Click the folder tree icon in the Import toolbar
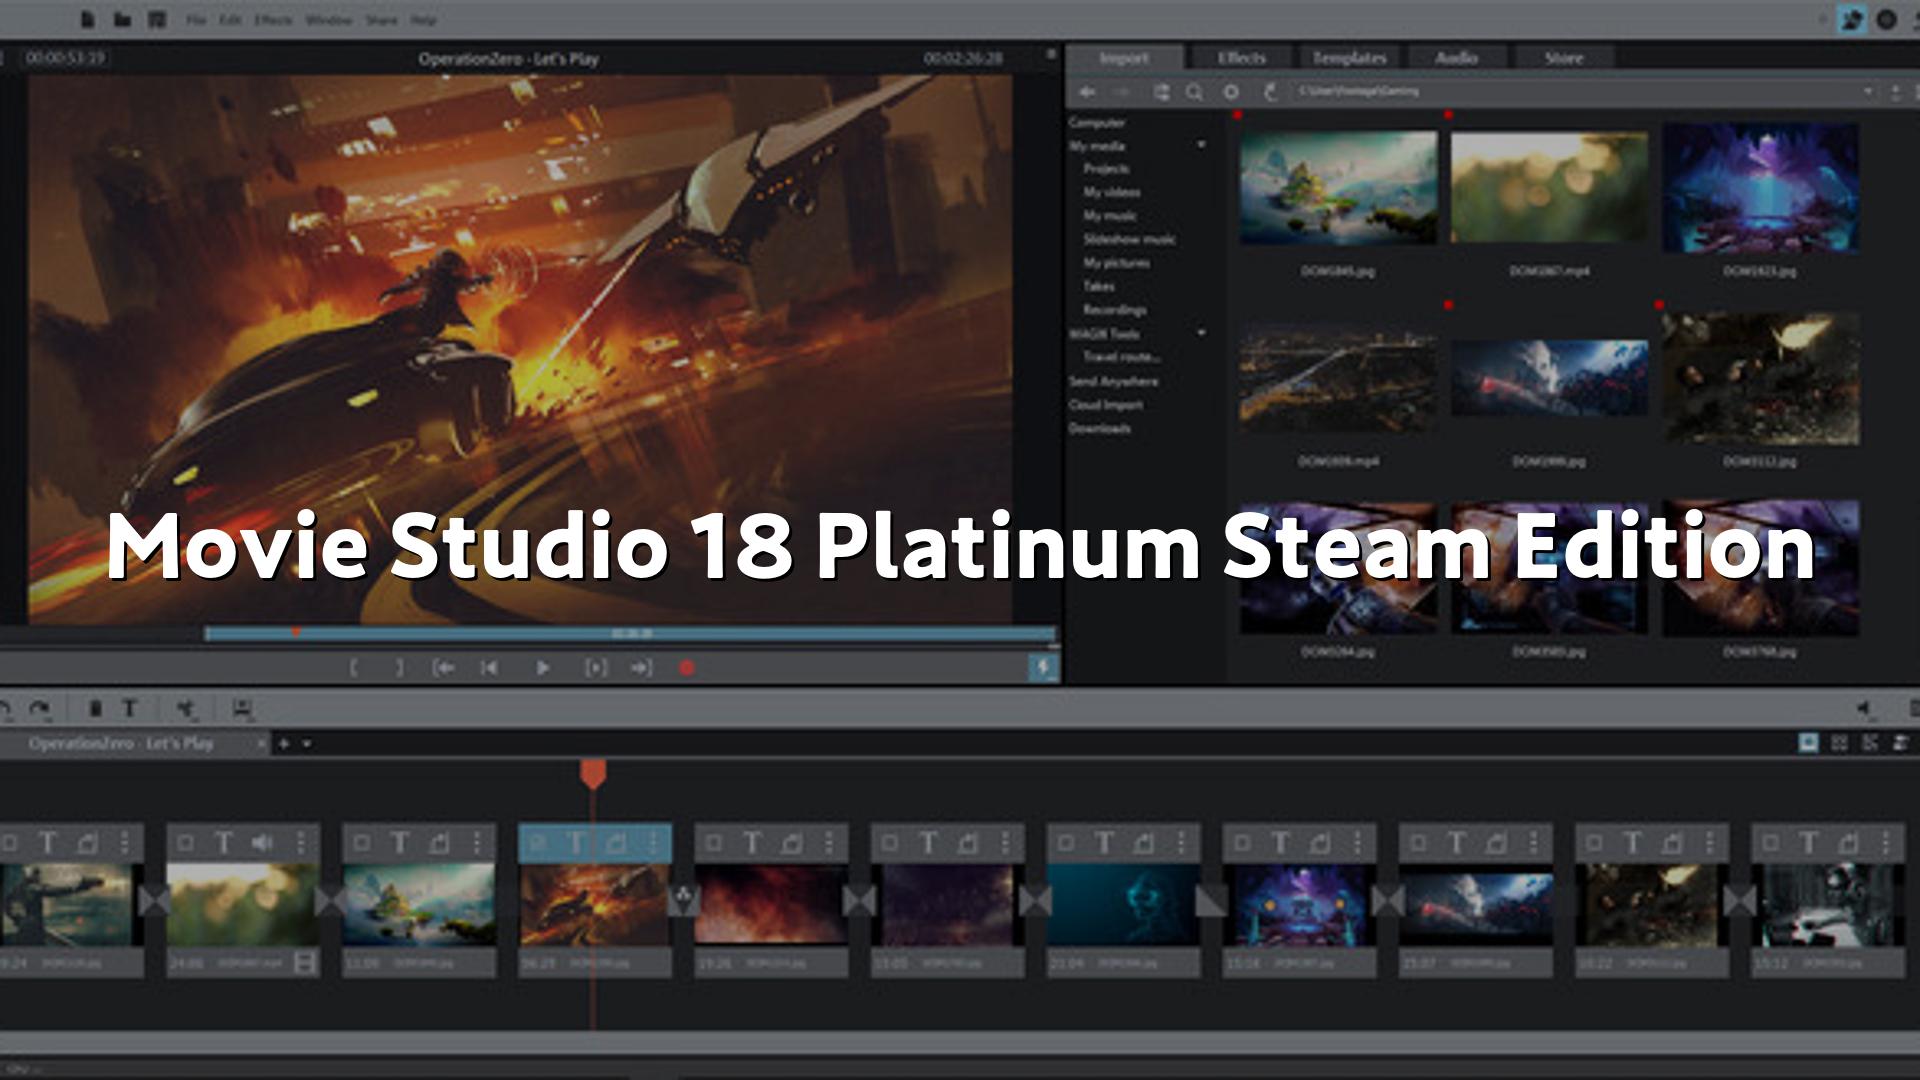1920x1080 pixels. 1161,92
